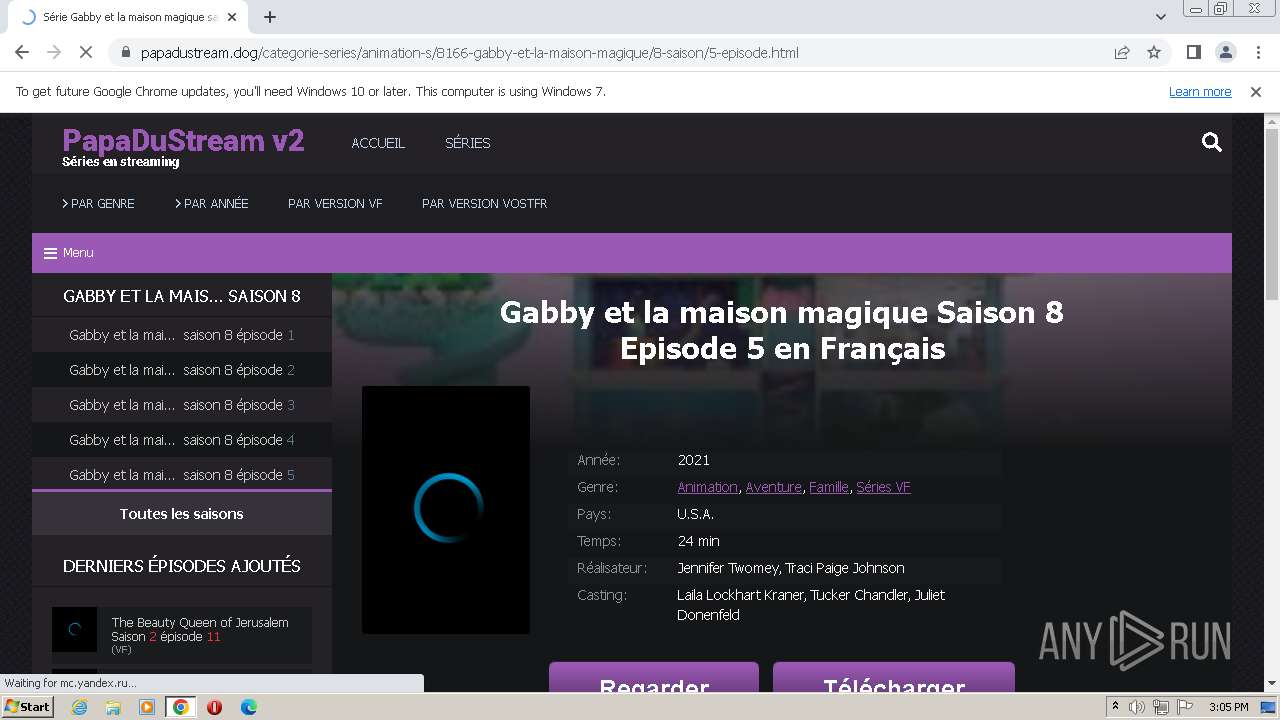The image size is (1280, 720).
Task: Click the '24 min' duration value
Action: [698, 541]
